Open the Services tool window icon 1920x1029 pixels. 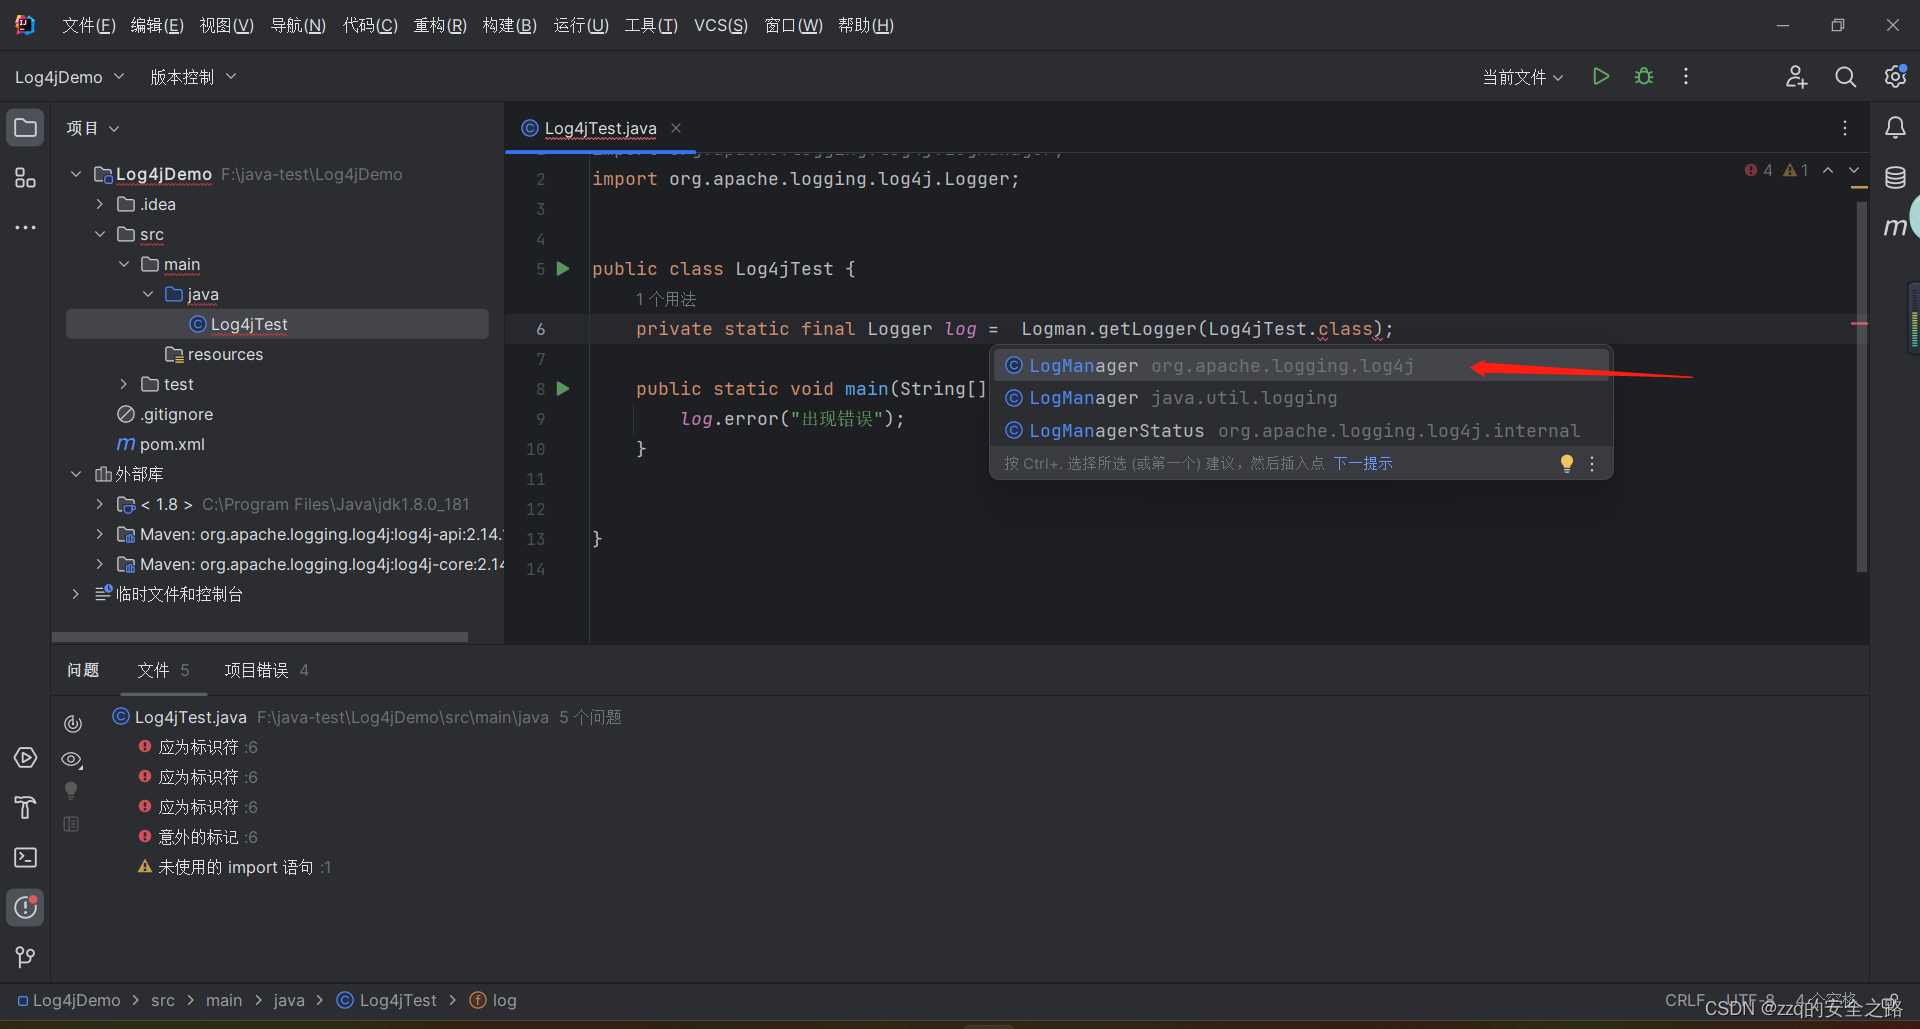(x=26, y=758)
